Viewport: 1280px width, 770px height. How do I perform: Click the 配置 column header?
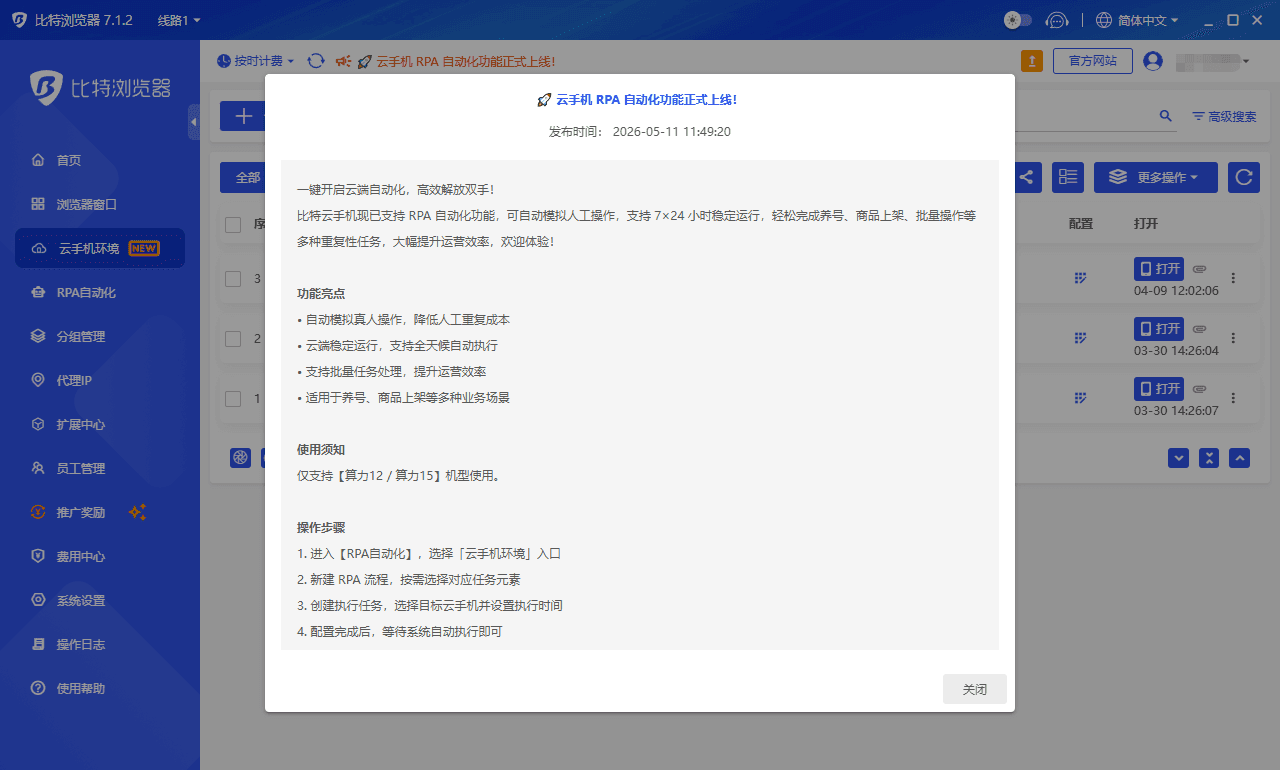point(1081,224)
